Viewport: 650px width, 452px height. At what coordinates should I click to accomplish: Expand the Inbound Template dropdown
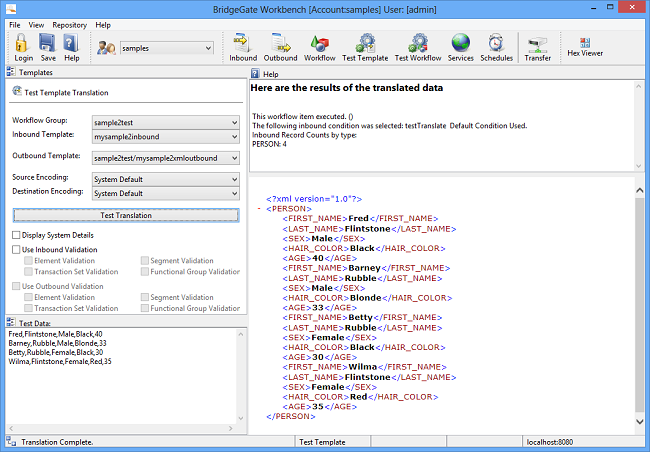pos(234,136)
